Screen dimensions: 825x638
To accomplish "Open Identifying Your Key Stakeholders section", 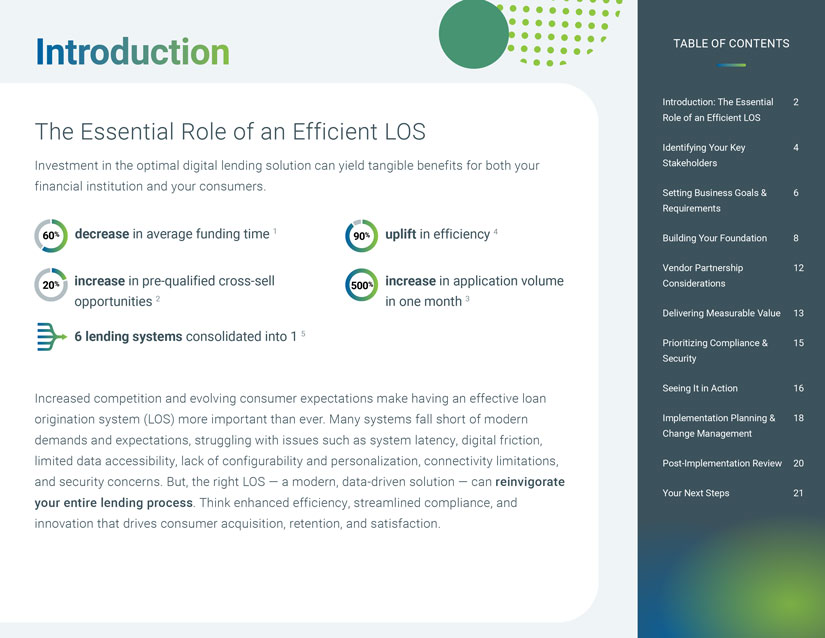I will coord(704,155).
